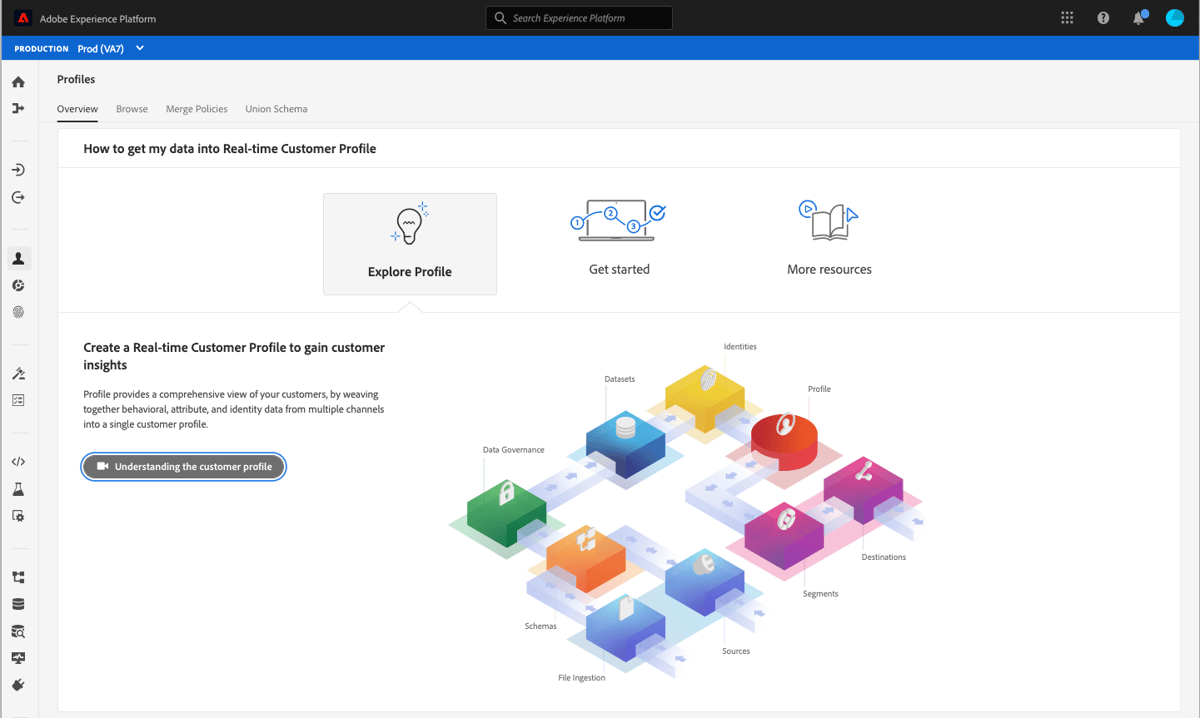Open the Destinations icon (arrow exiting)

point(18,197)
